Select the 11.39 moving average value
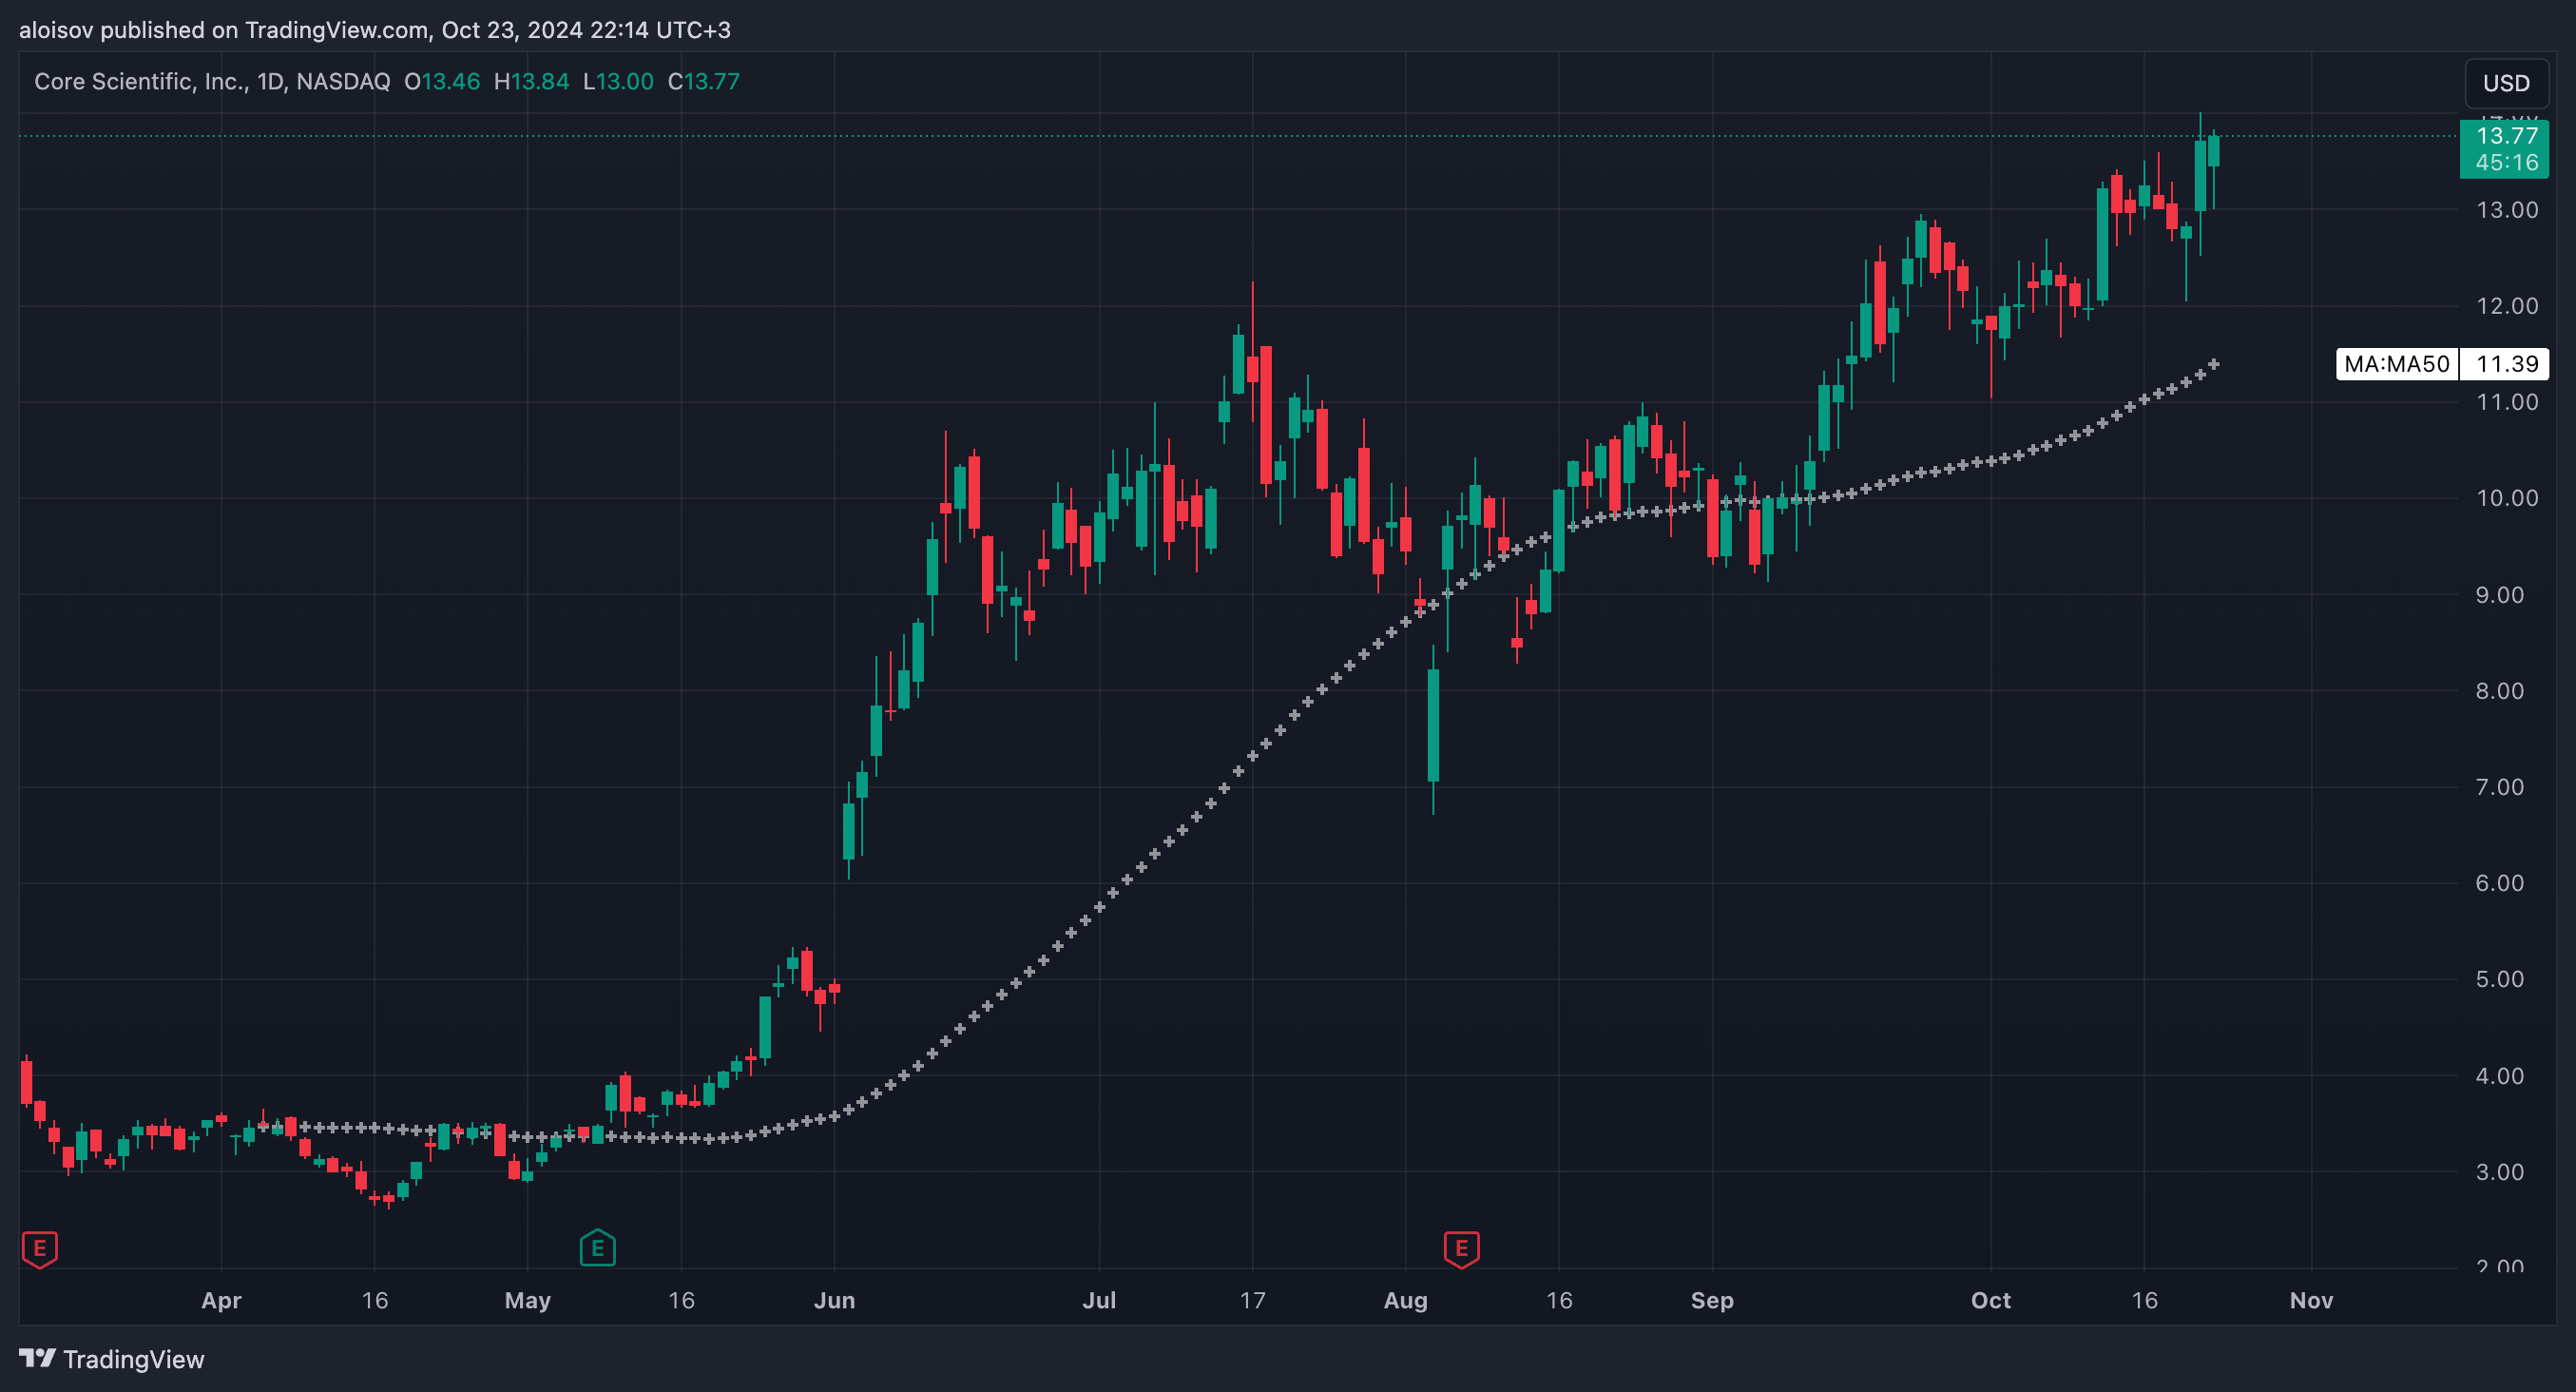 [2506, 364]
